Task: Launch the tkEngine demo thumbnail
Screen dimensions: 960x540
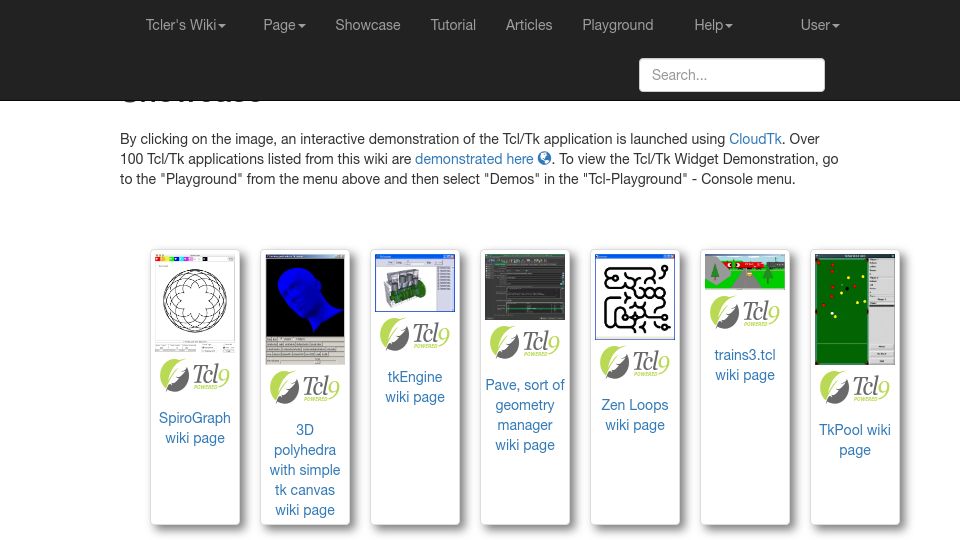Action: [x=415, y=283]
